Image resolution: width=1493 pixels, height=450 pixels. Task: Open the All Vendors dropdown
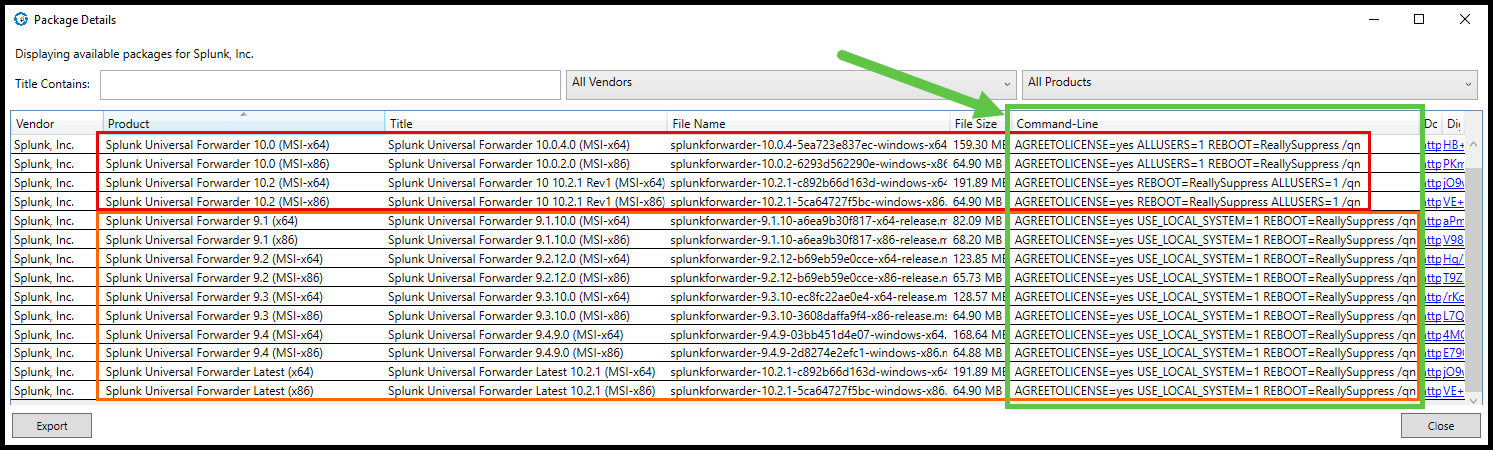791,83
